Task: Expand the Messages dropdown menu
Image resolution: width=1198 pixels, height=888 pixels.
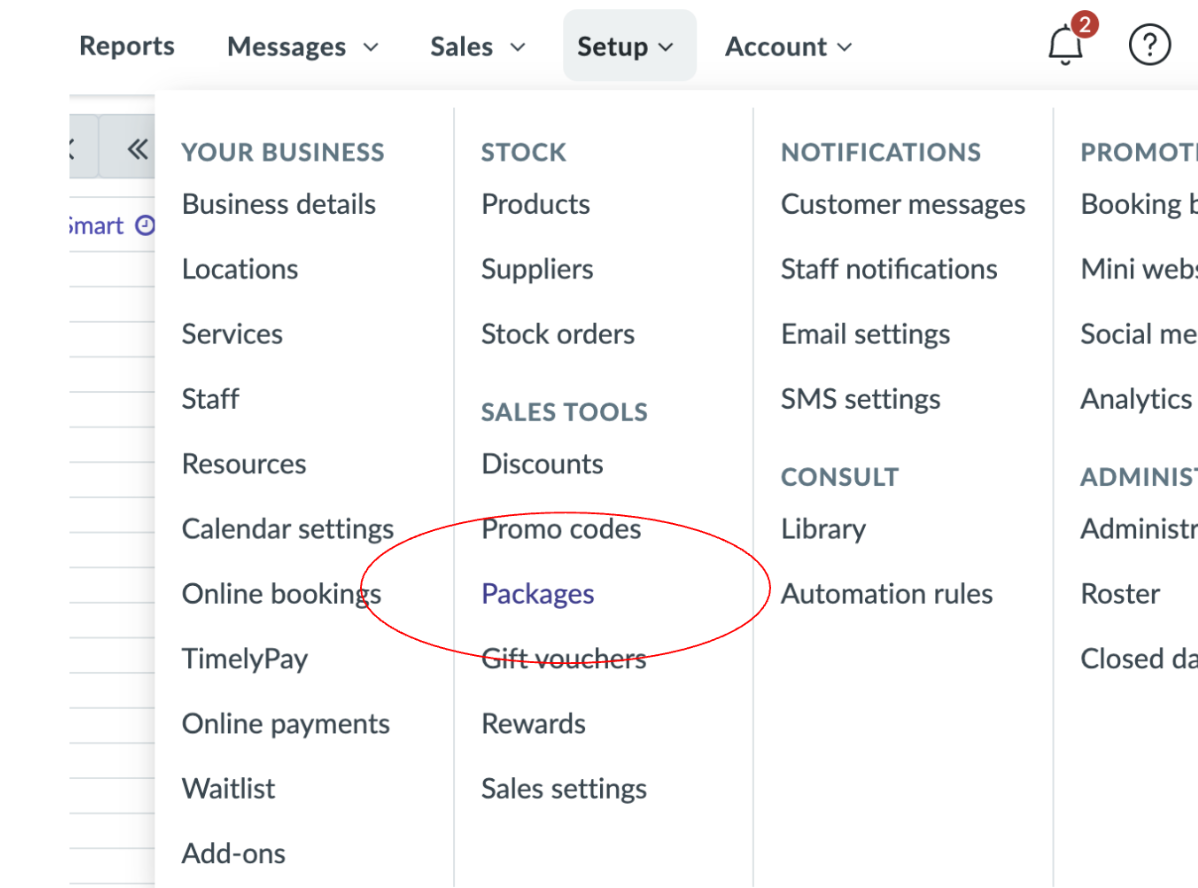Action: tap(303, 47)
